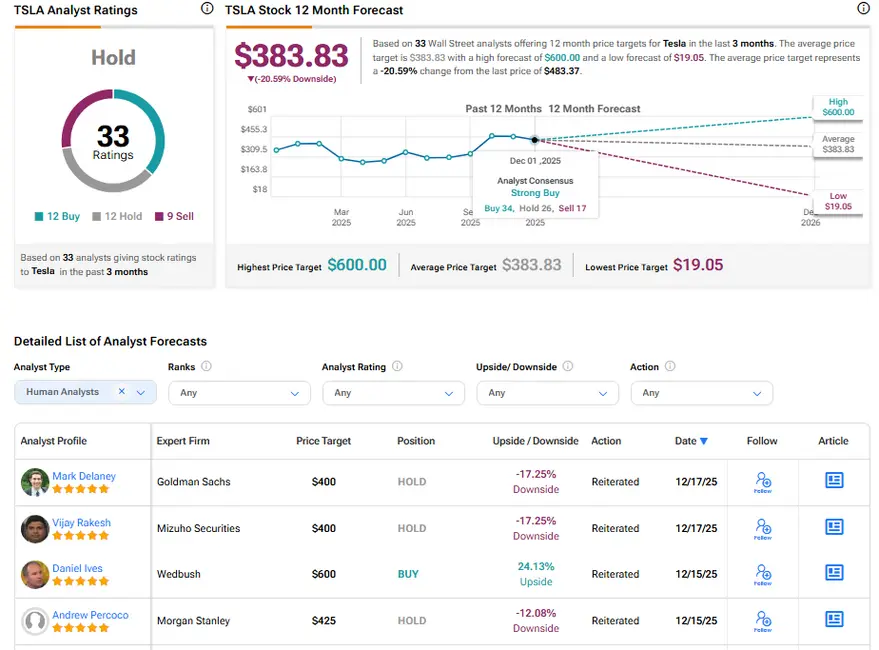Expand the Analyst Type dropdown

(x=141, y=393)
